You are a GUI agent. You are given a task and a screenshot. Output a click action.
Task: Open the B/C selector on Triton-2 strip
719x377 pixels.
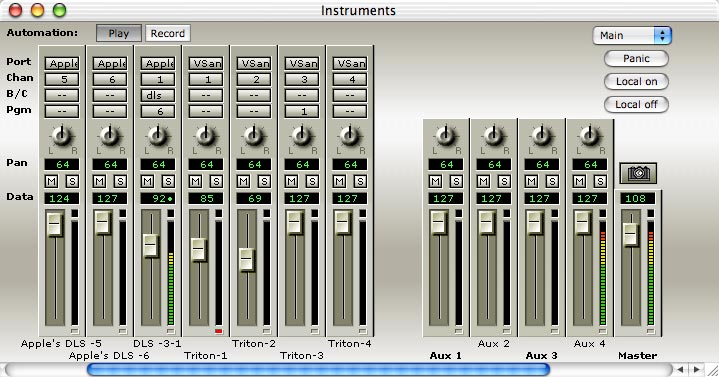point(254,95)
